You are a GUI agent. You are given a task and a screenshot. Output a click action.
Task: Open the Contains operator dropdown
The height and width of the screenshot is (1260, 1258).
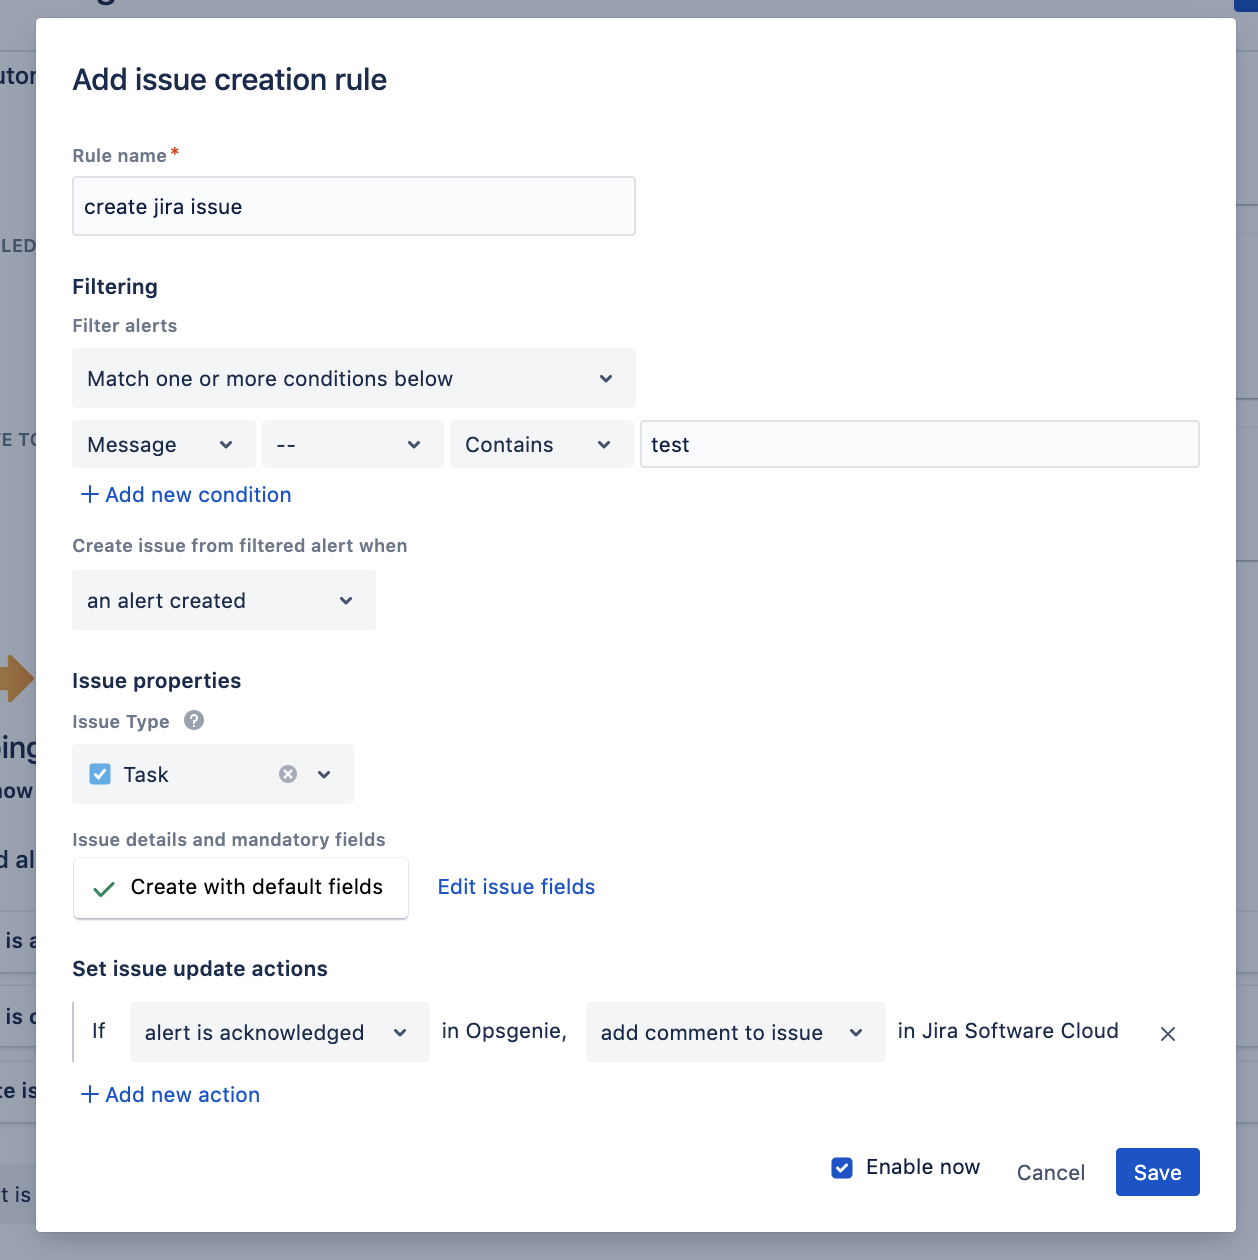[x=542, y=444]
